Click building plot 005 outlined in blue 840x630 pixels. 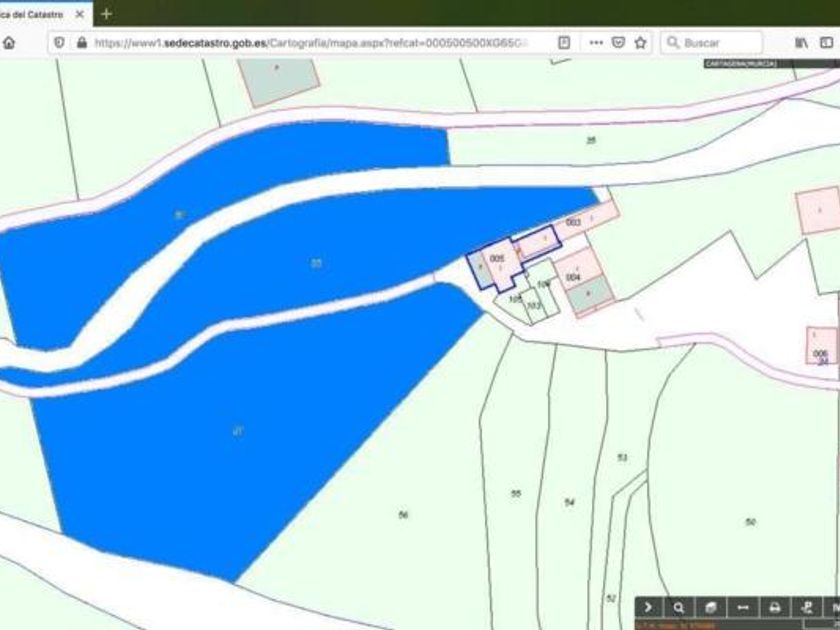click(x=497, y=259)
